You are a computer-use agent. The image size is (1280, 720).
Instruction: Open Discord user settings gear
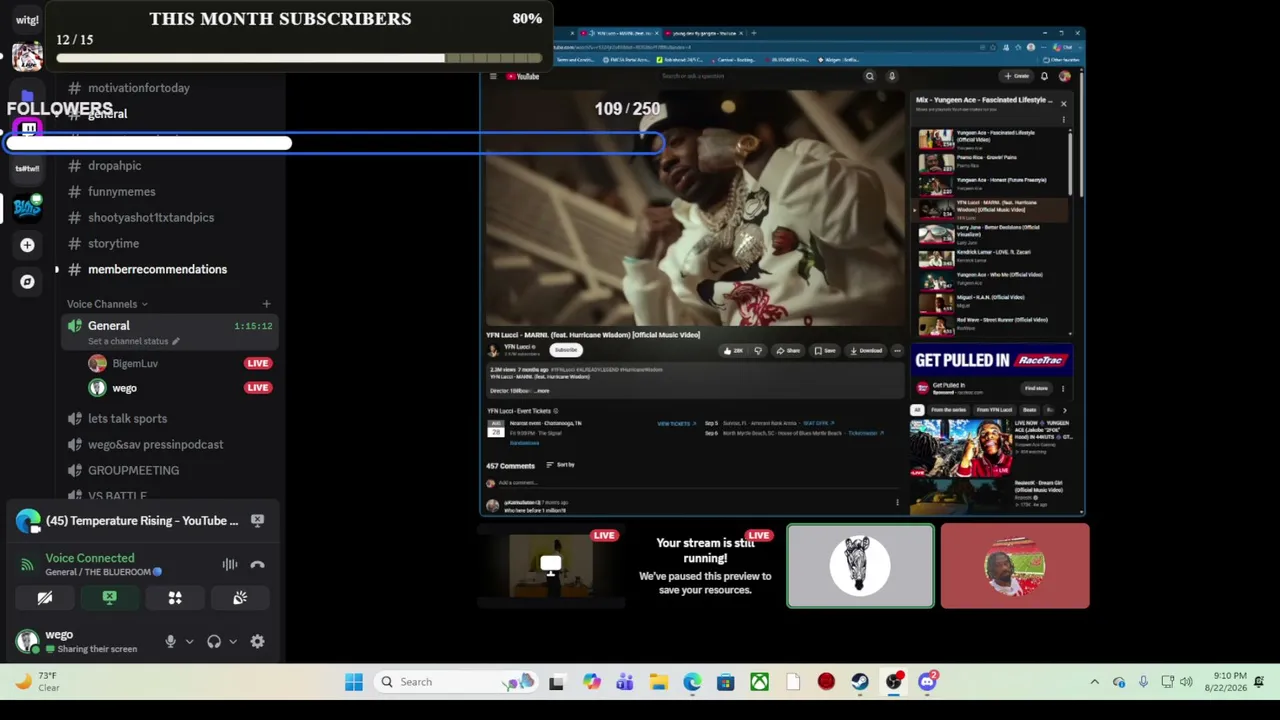(257, 642)
